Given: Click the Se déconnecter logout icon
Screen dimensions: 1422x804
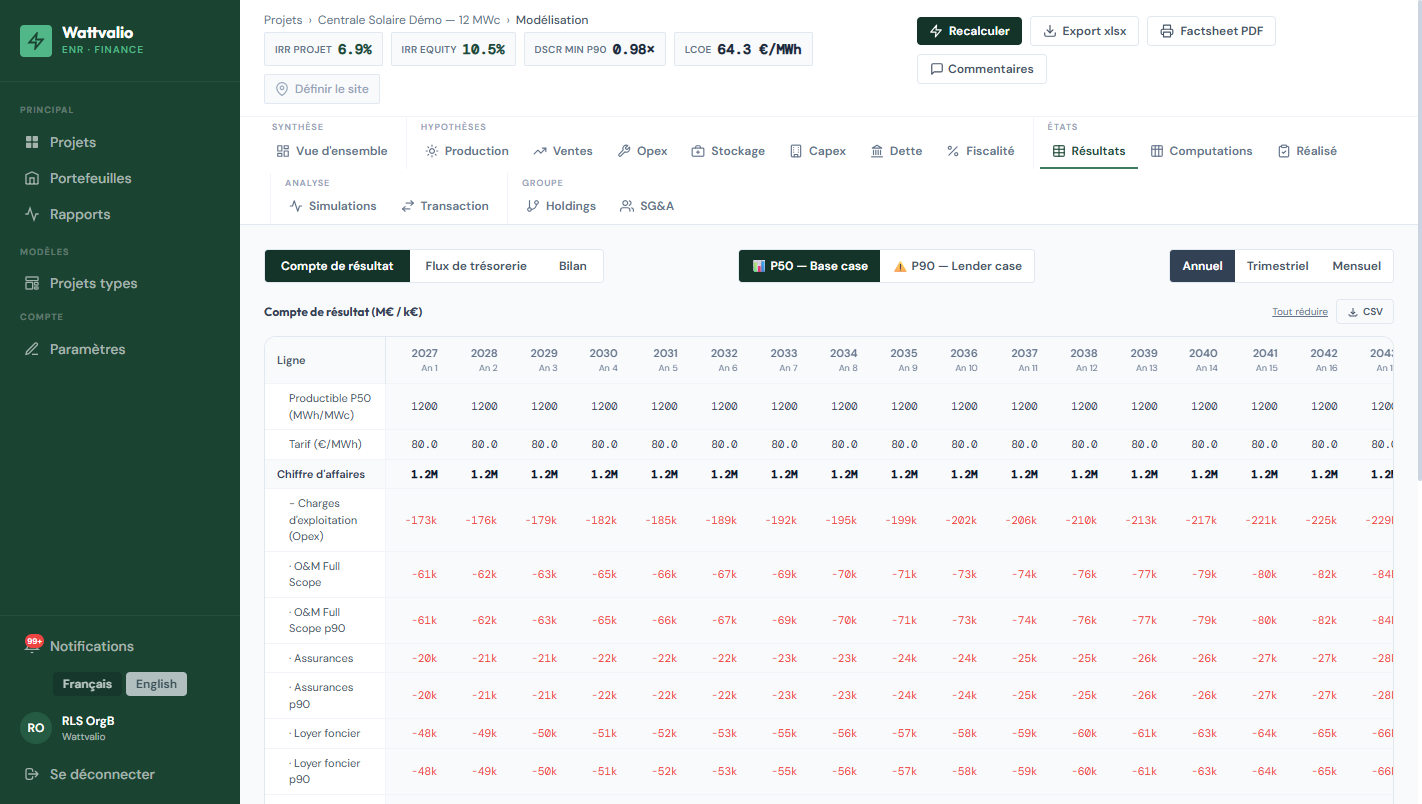Looking at the screenshot, I should 32,774.
